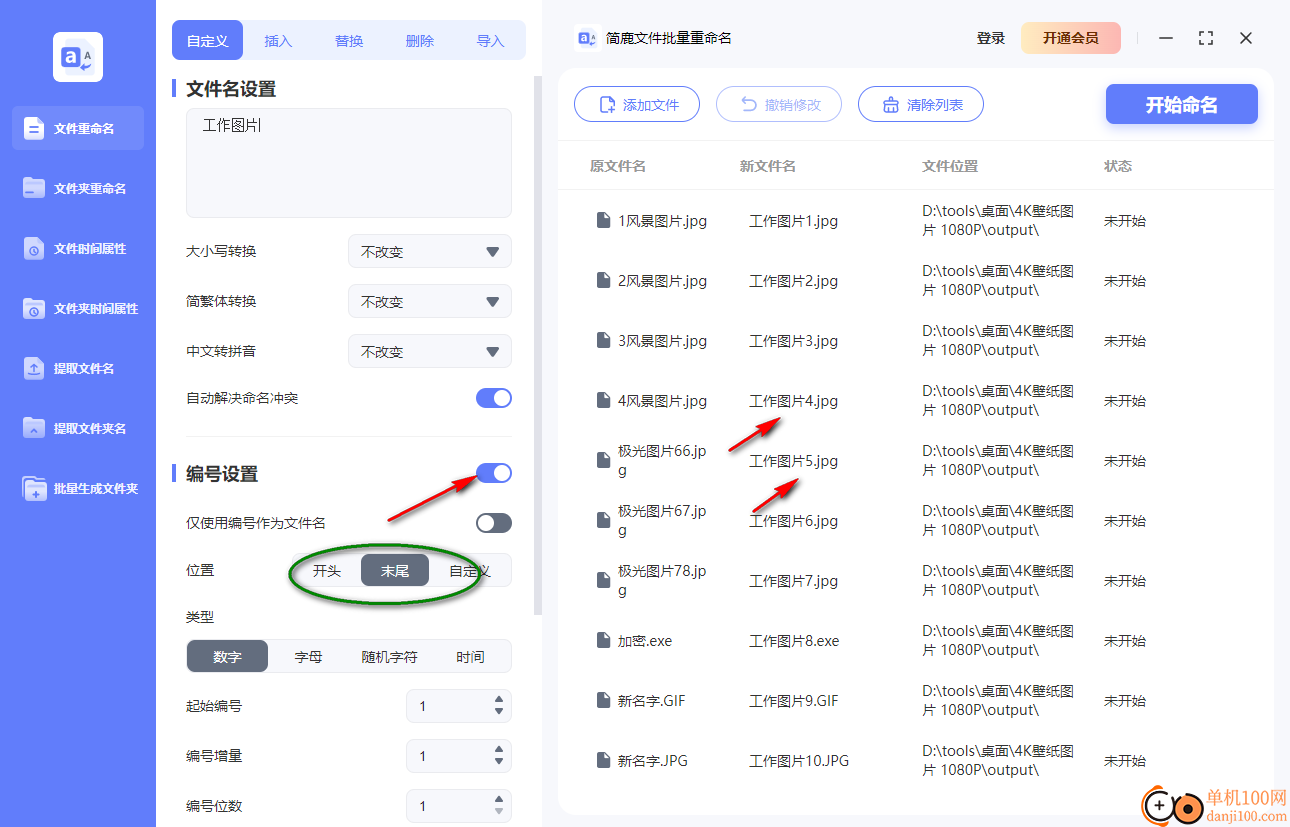The image size is (1290, 827).
Task: Click the settings panel vertical scrollbar
Action: (538, 345)
